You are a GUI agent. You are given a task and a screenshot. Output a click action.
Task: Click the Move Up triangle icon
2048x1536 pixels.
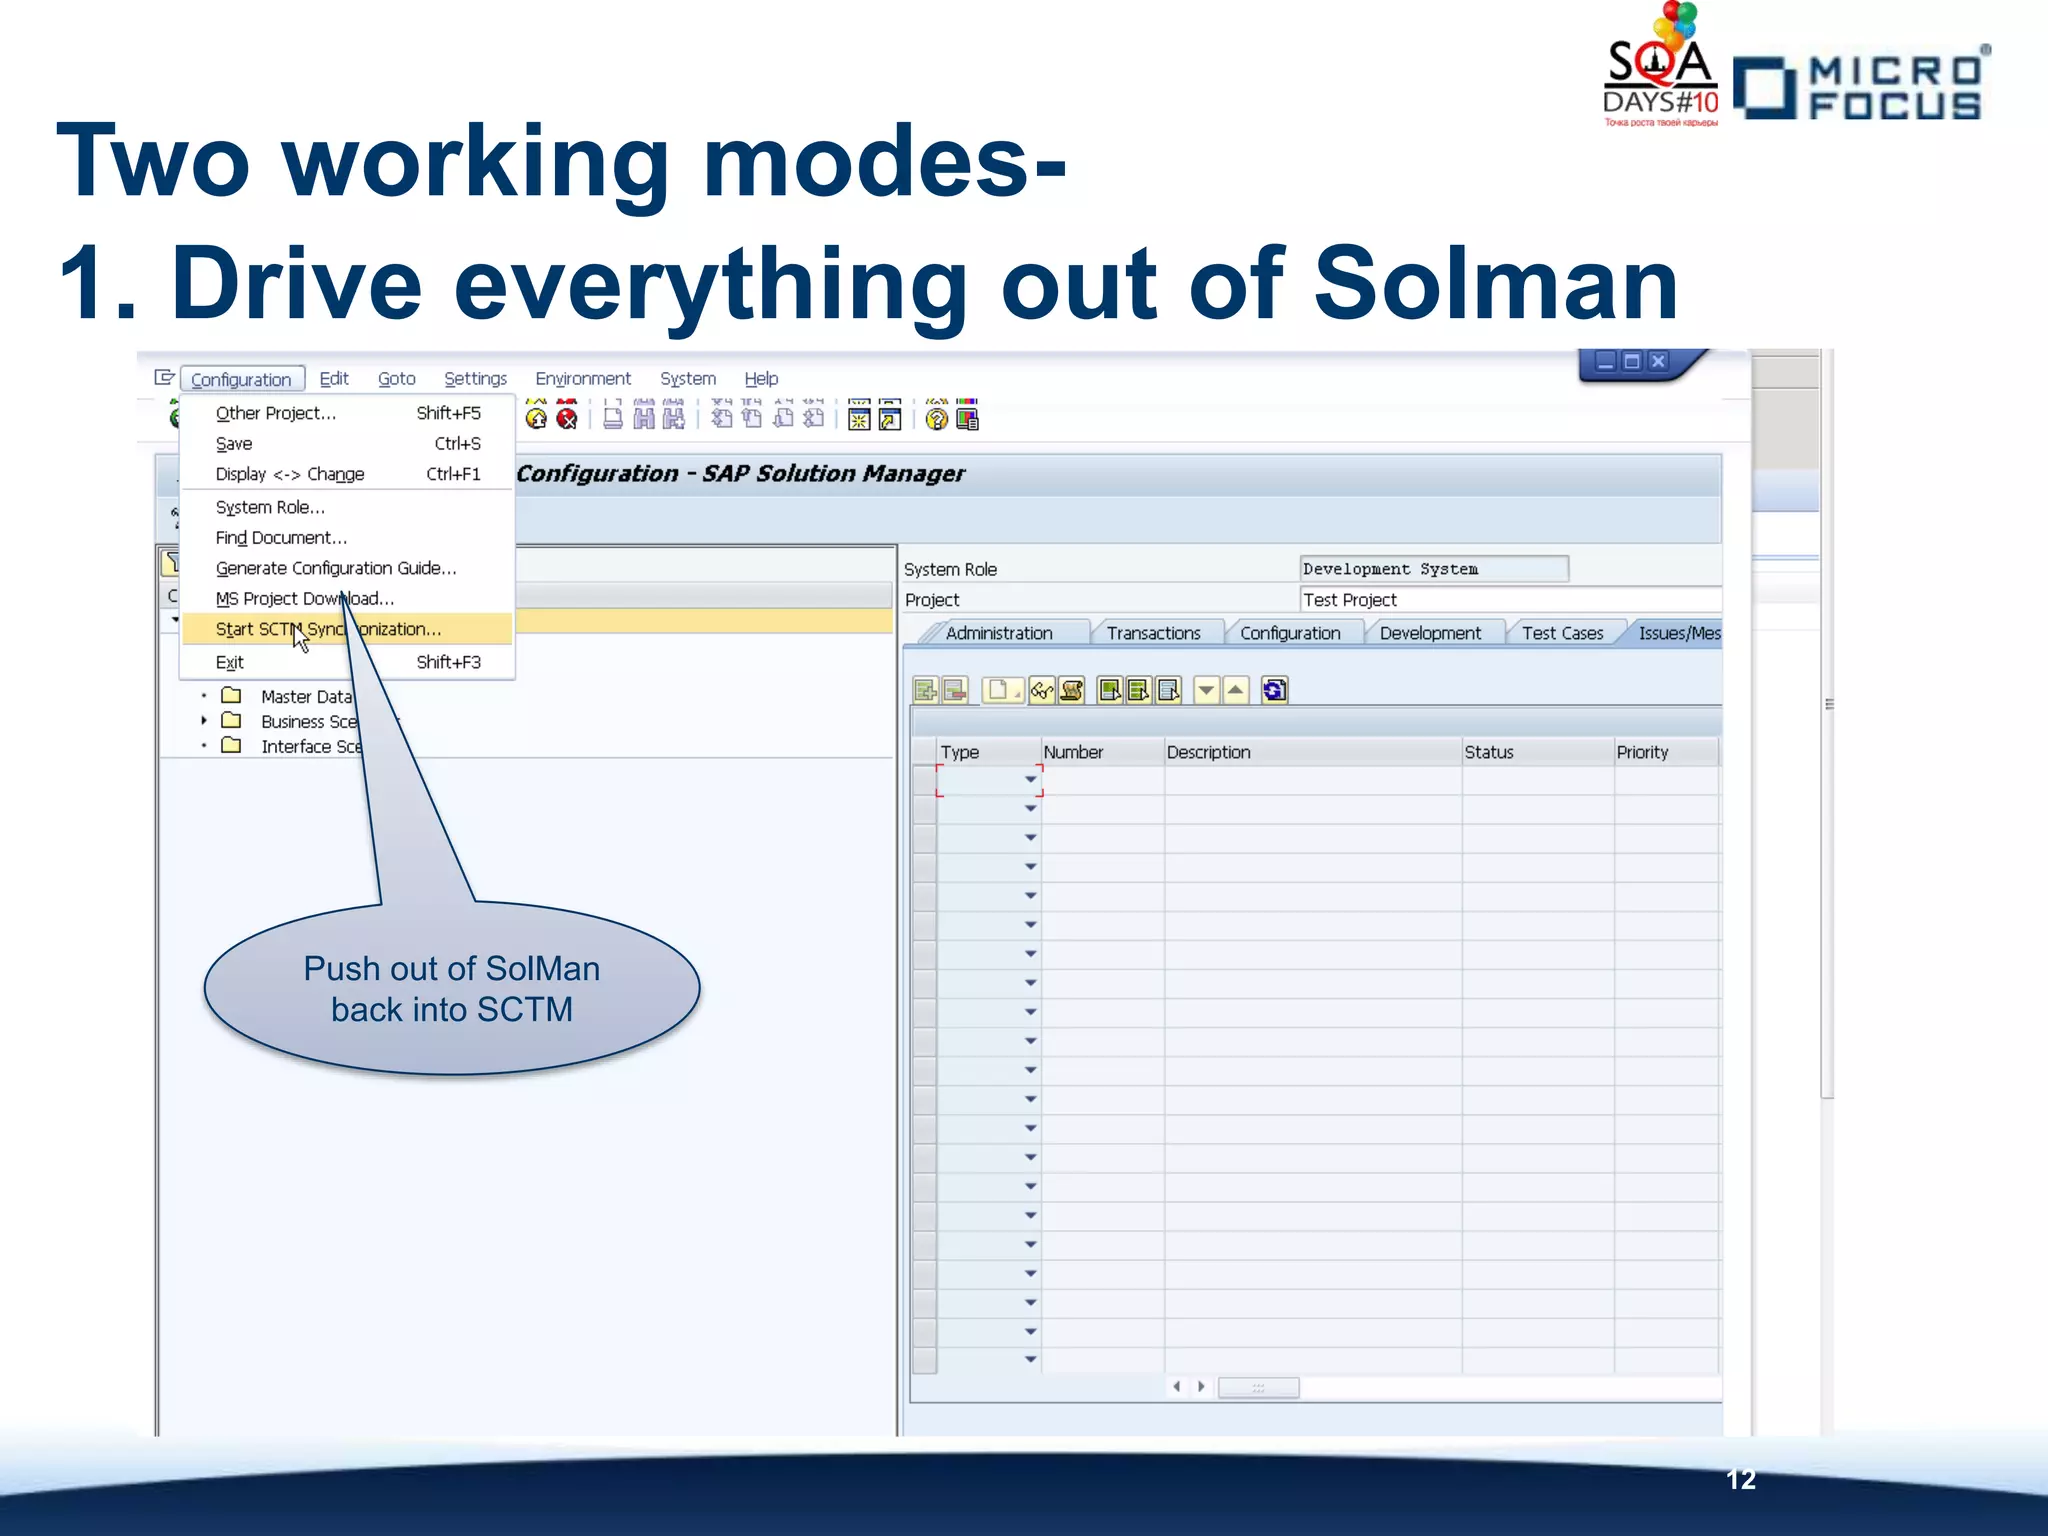[1236, 690]
